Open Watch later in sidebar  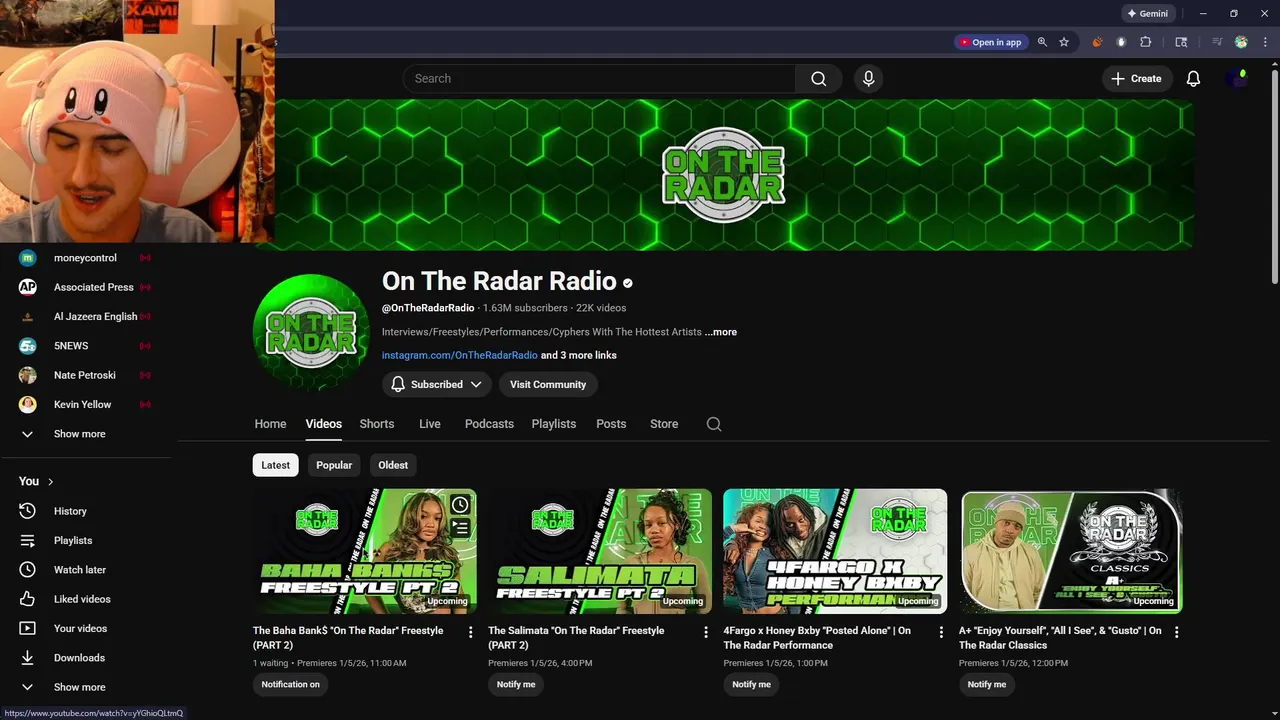[x=86, y=570]
